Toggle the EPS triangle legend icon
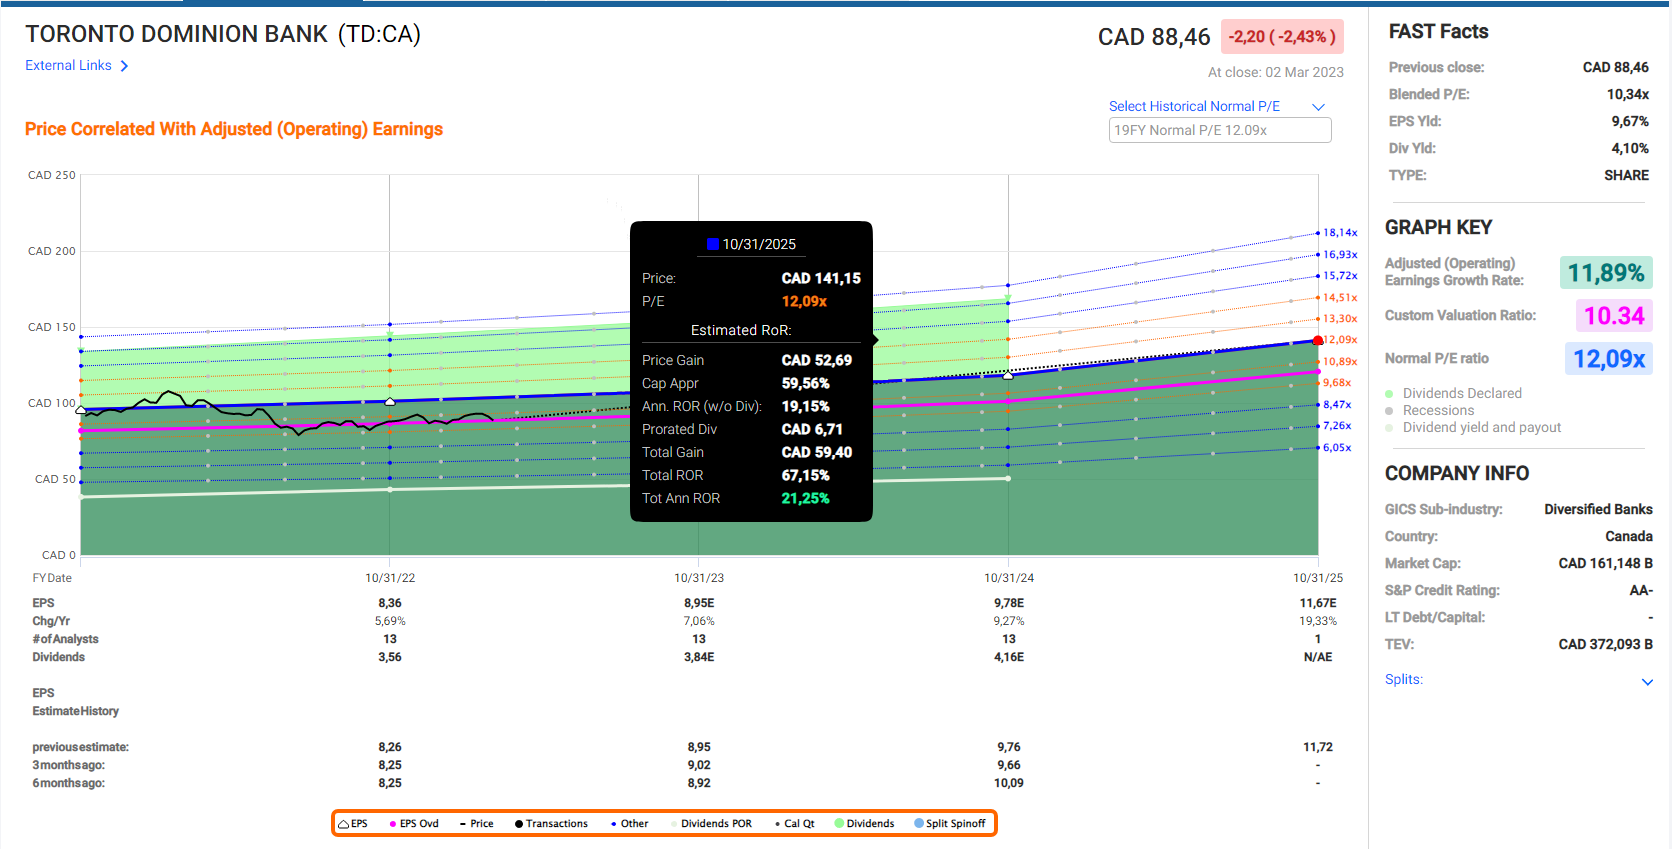This screenshot has height=849, width=1672. coord(344,824)
